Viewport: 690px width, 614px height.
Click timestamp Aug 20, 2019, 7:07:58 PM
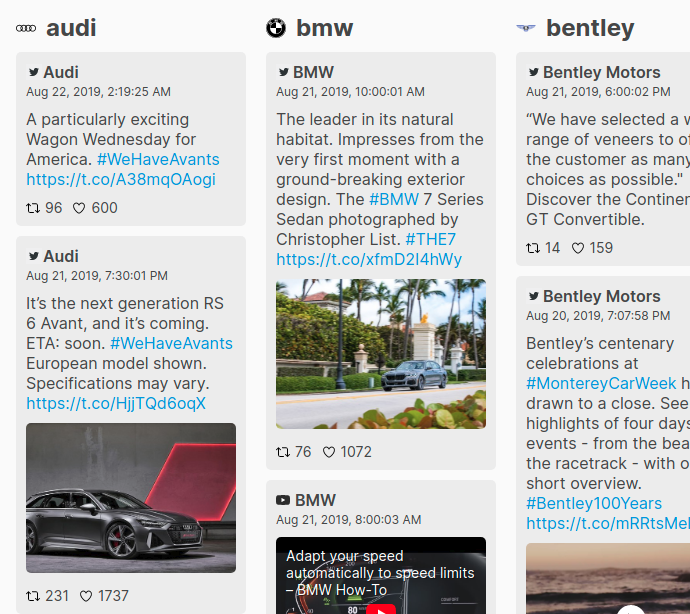(598, 316)
